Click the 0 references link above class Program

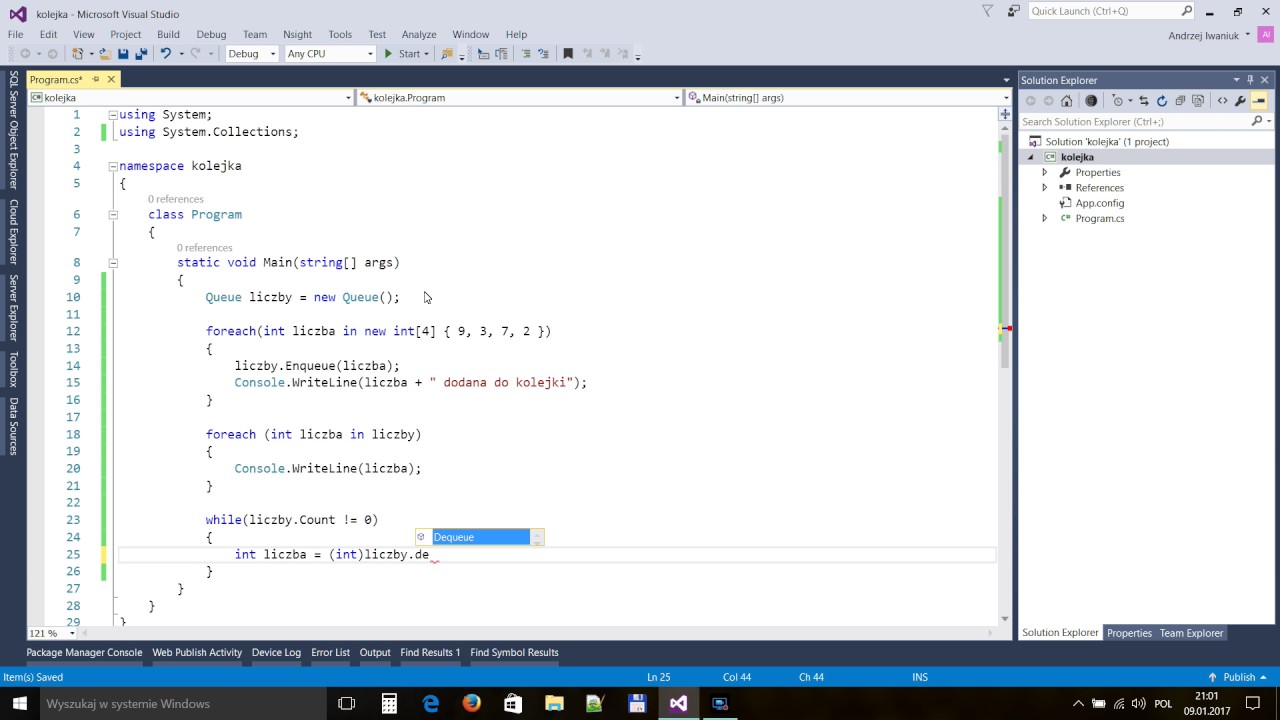pos(175,199)
